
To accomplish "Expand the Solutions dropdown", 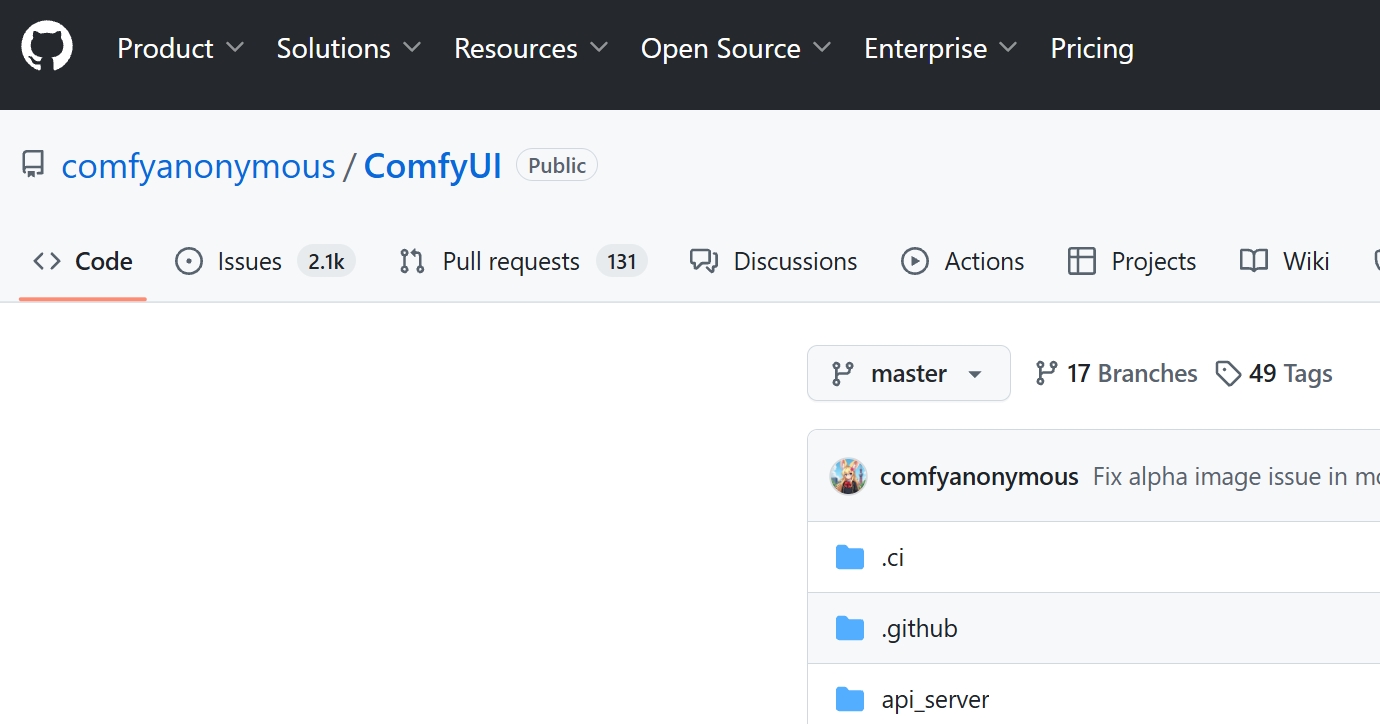I will pyautogui.click(x=348, y=48).
